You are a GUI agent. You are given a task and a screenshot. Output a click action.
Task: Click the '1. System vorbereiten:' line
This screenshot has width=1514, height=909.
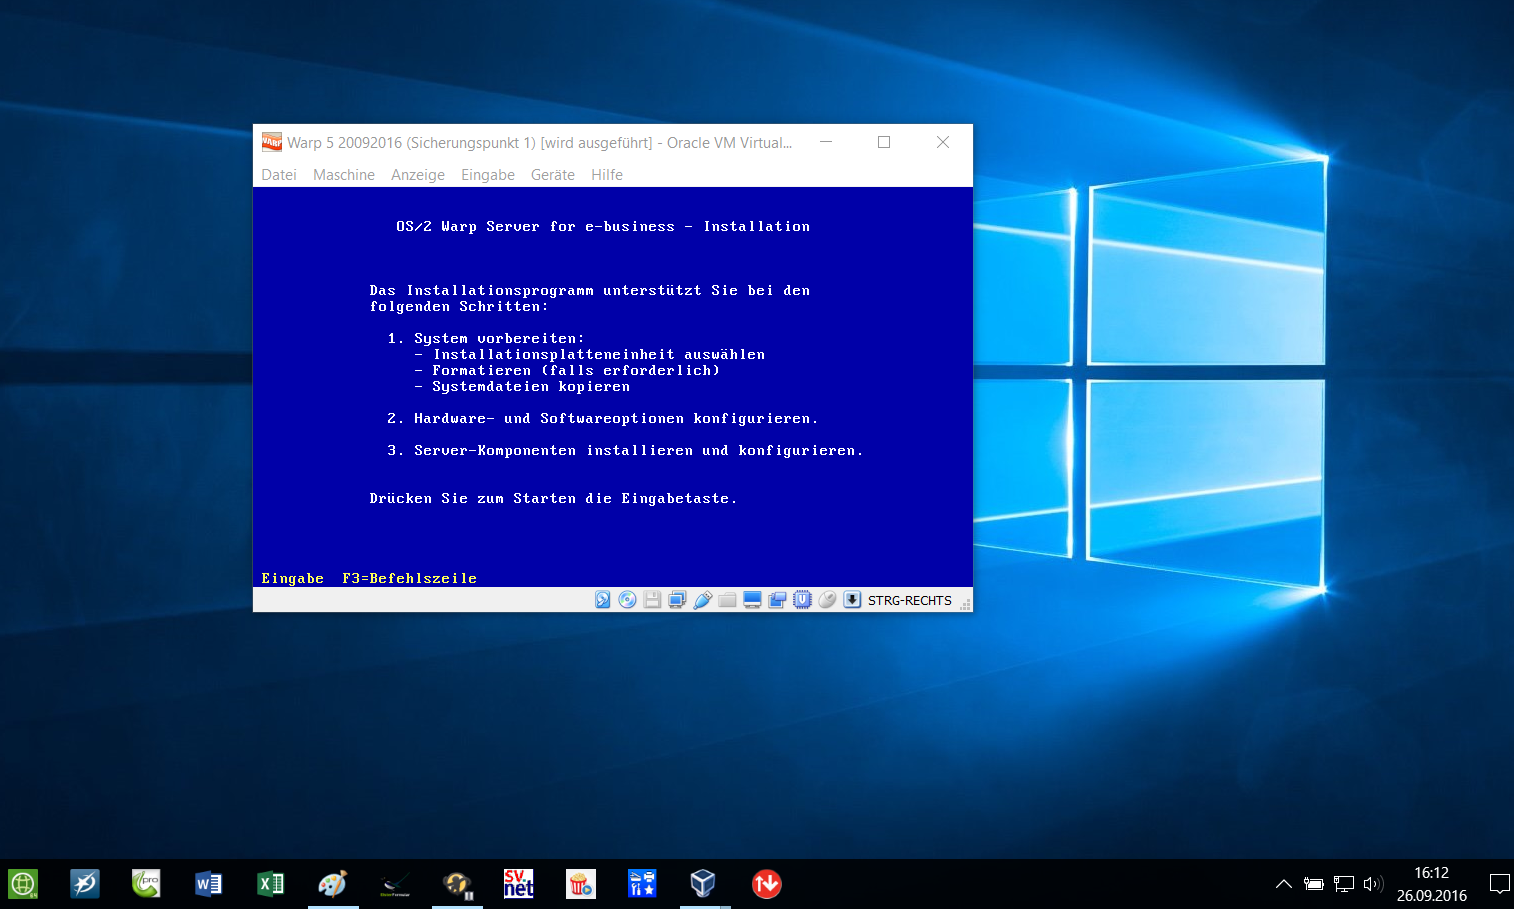[486, 339]
